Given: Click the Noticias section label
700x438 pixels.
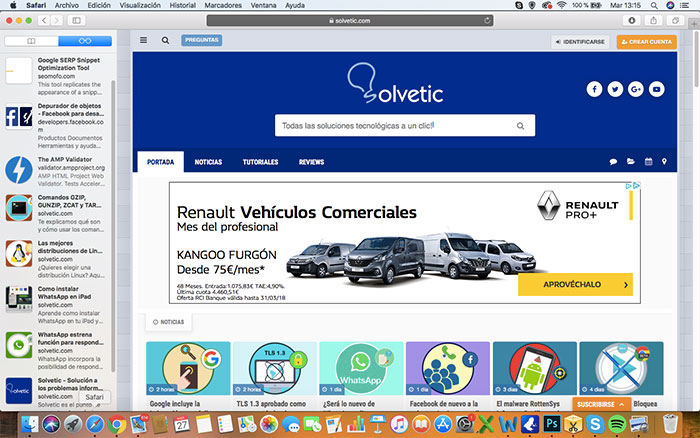Looking at the screenshot, I should [168, 322].
